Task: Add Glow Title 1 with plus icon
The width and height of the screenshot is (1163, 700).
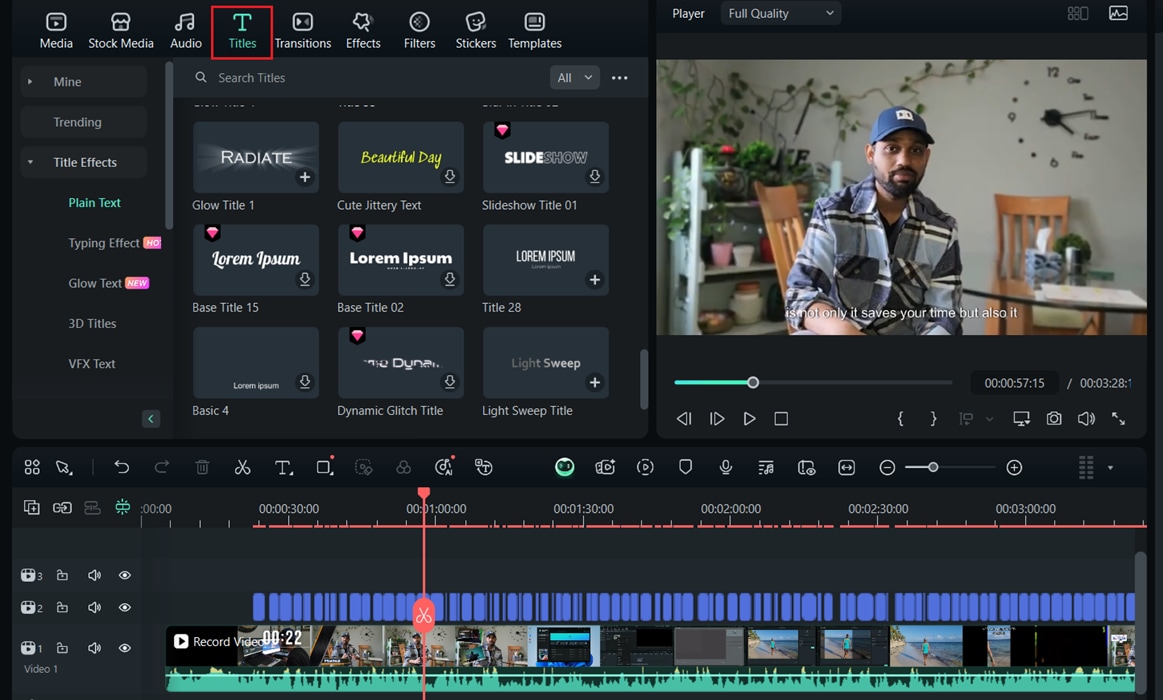Action: [x=305, y=177]
